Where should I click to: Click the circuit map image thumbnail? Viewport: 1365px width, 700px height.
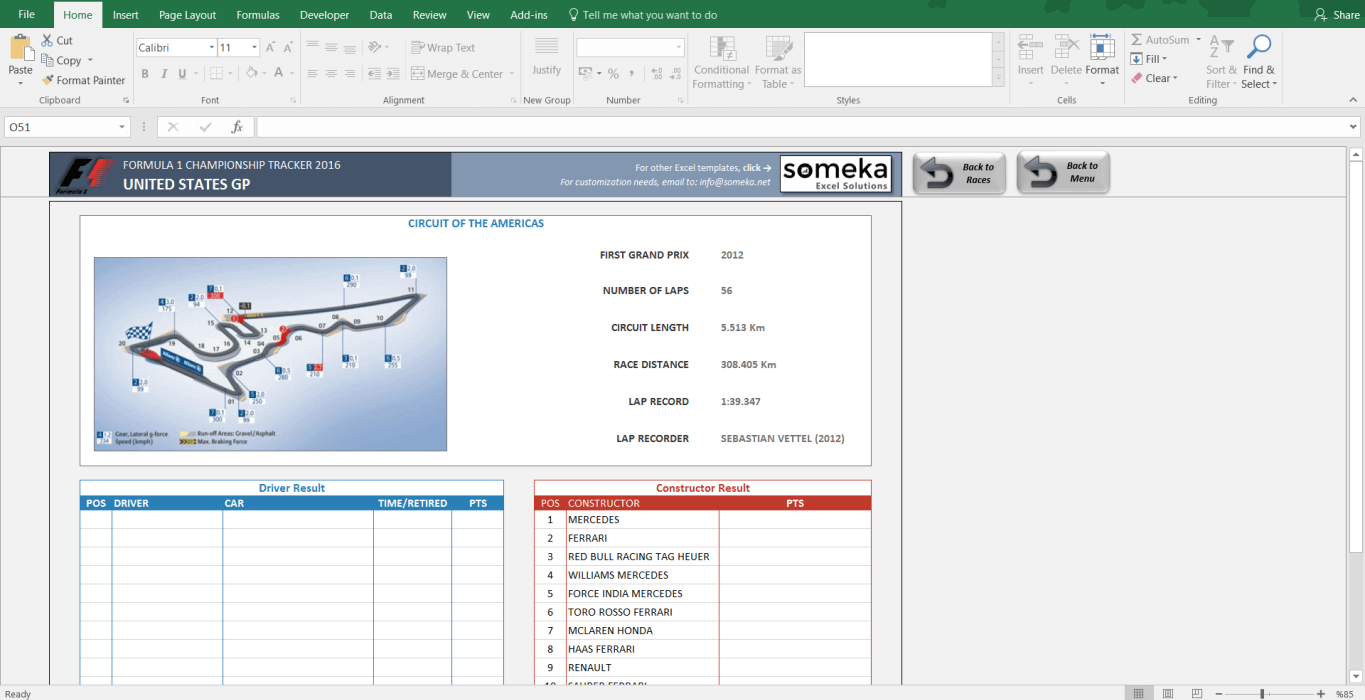point(270,354)
